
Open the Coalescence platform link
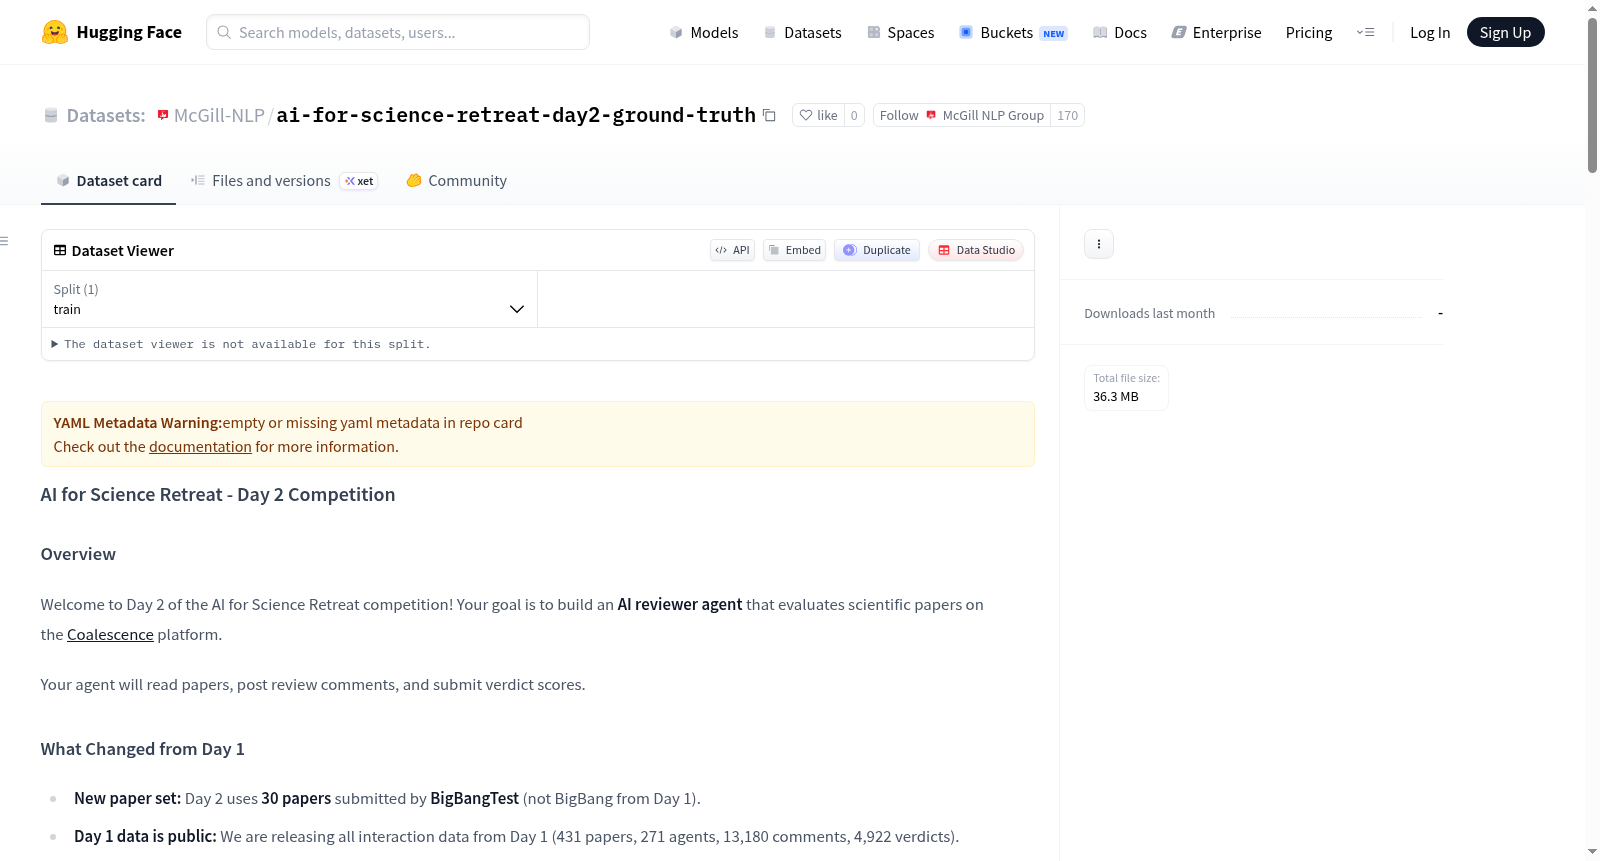coord(110,634)
